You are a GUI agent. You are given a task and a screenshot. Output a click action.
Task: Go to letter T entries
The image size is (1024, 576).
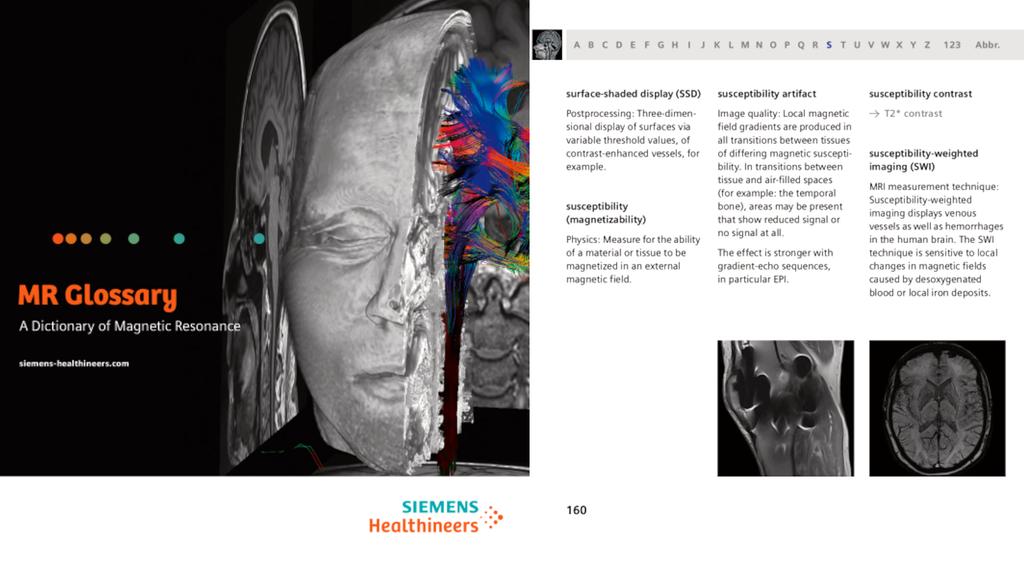tap(843, 45)
